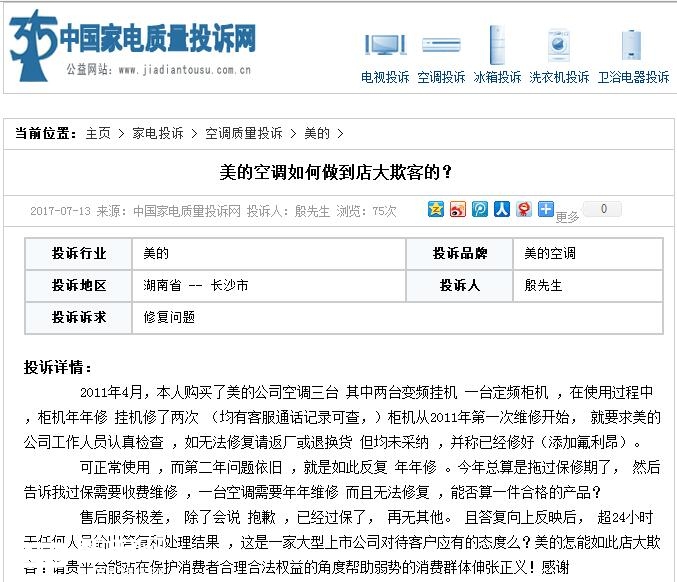Open 家电投诉 breadcrumb link

[x=158, y=133]
